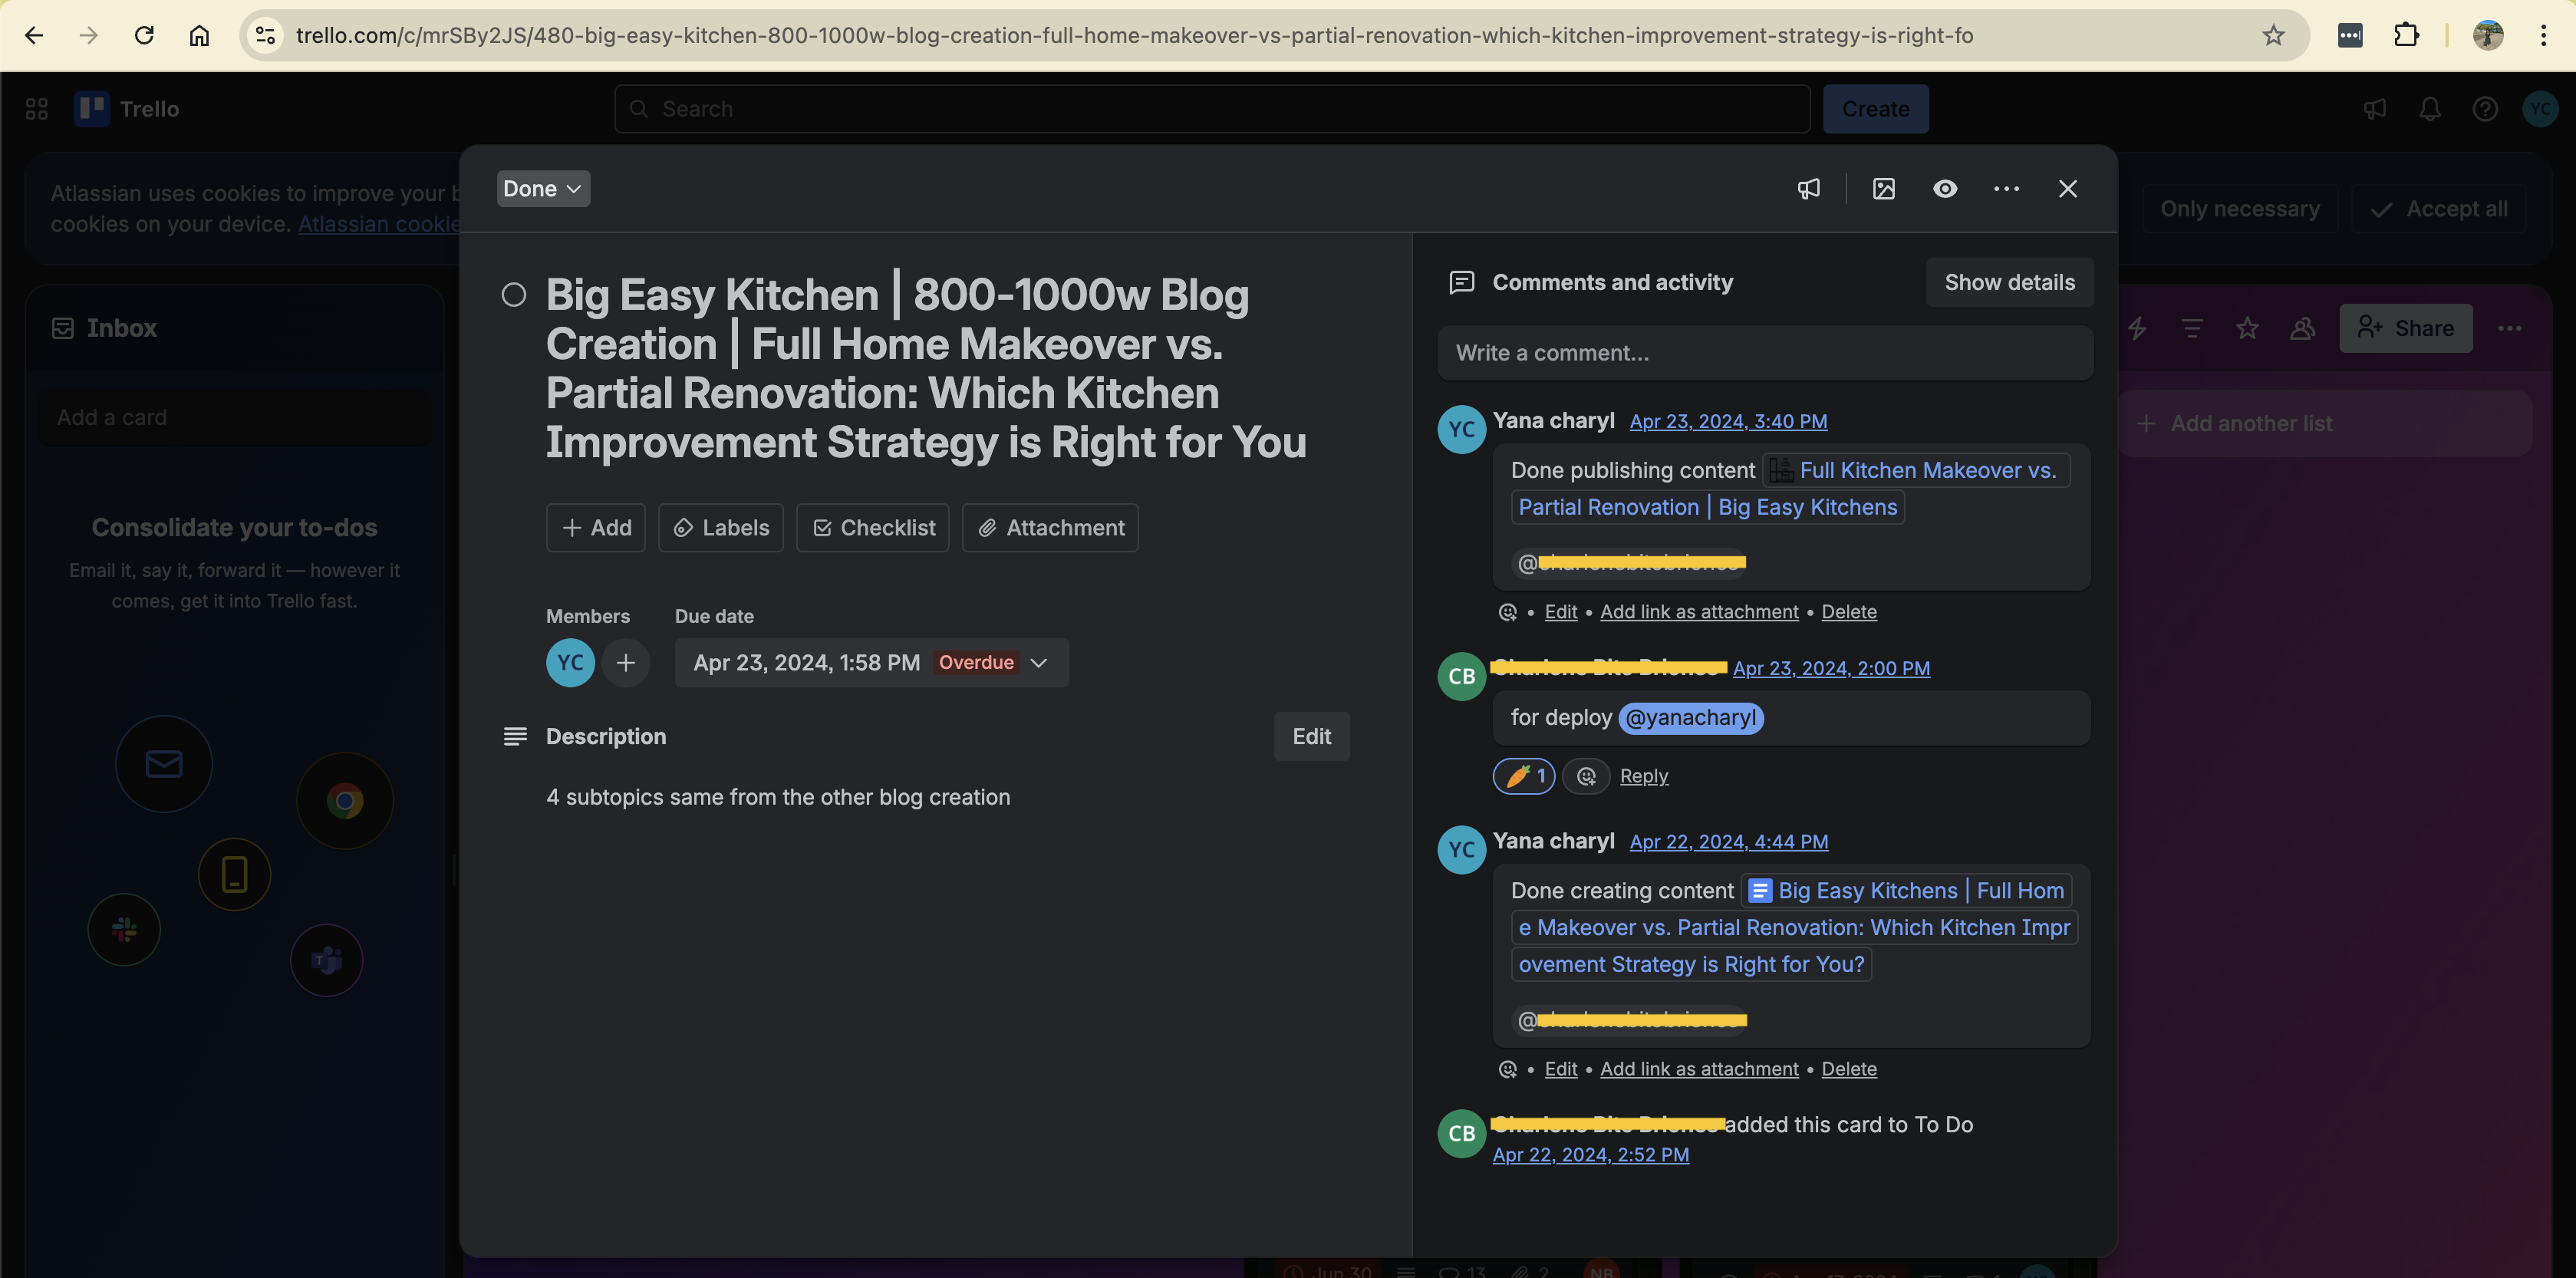This screenshot has height=1278, width=2576.
Task: Delete the Done publishing content comment
Action: click(1849, 612)
